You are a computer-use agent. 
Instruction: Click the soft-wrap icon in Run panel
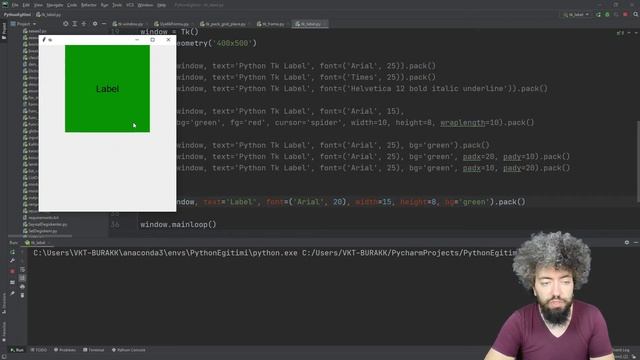[22, 270]
